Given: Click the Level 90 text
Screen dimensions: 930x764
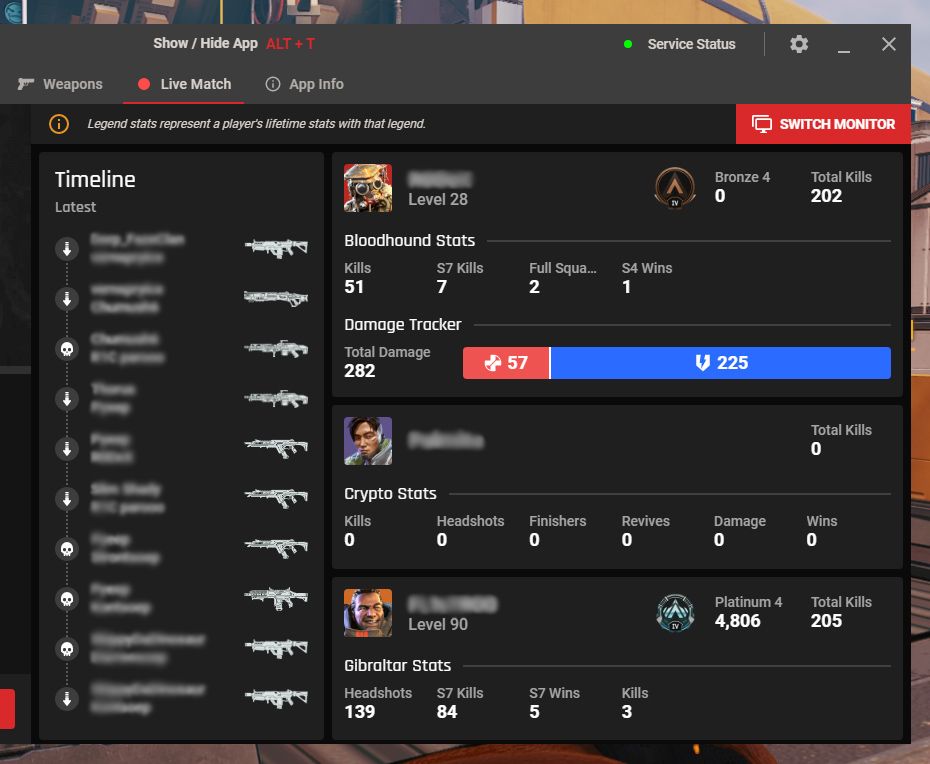Looking at the screenshot, I should point(438,624).
